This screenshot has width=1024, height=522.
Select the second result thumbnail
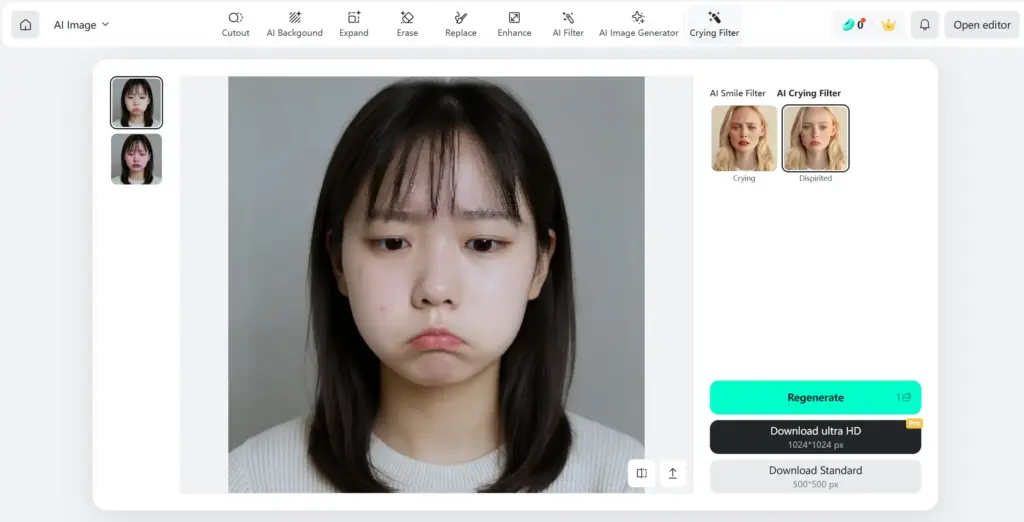pos(136,159)
